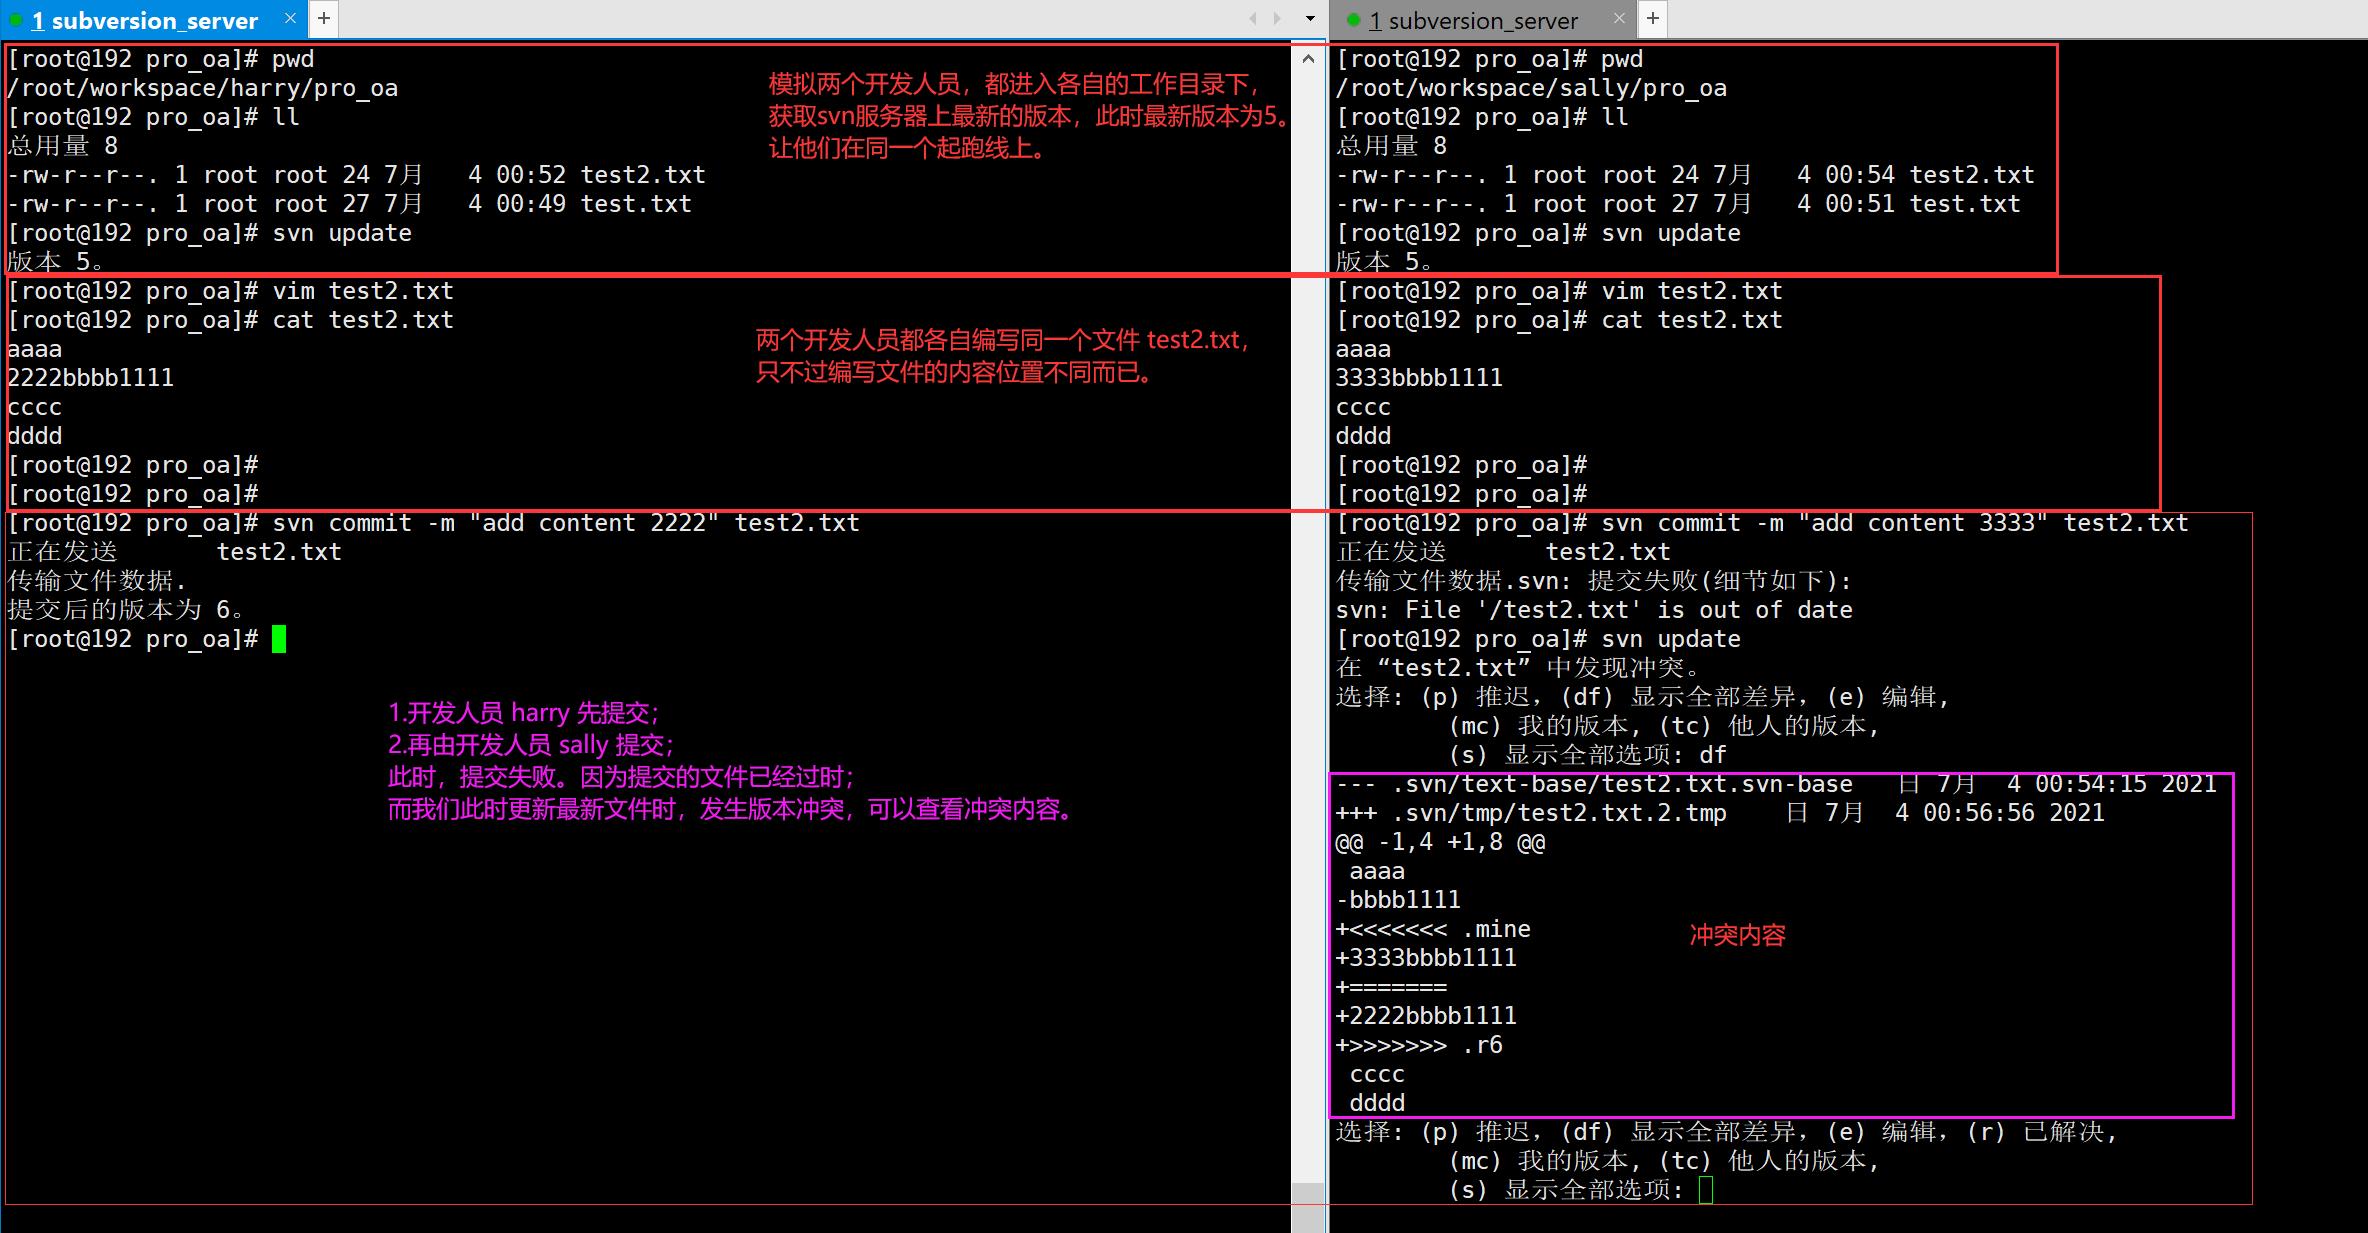2368x1233 pixels.
Task: Show previous tabs with left arrow
Action: coord(1253,18)
